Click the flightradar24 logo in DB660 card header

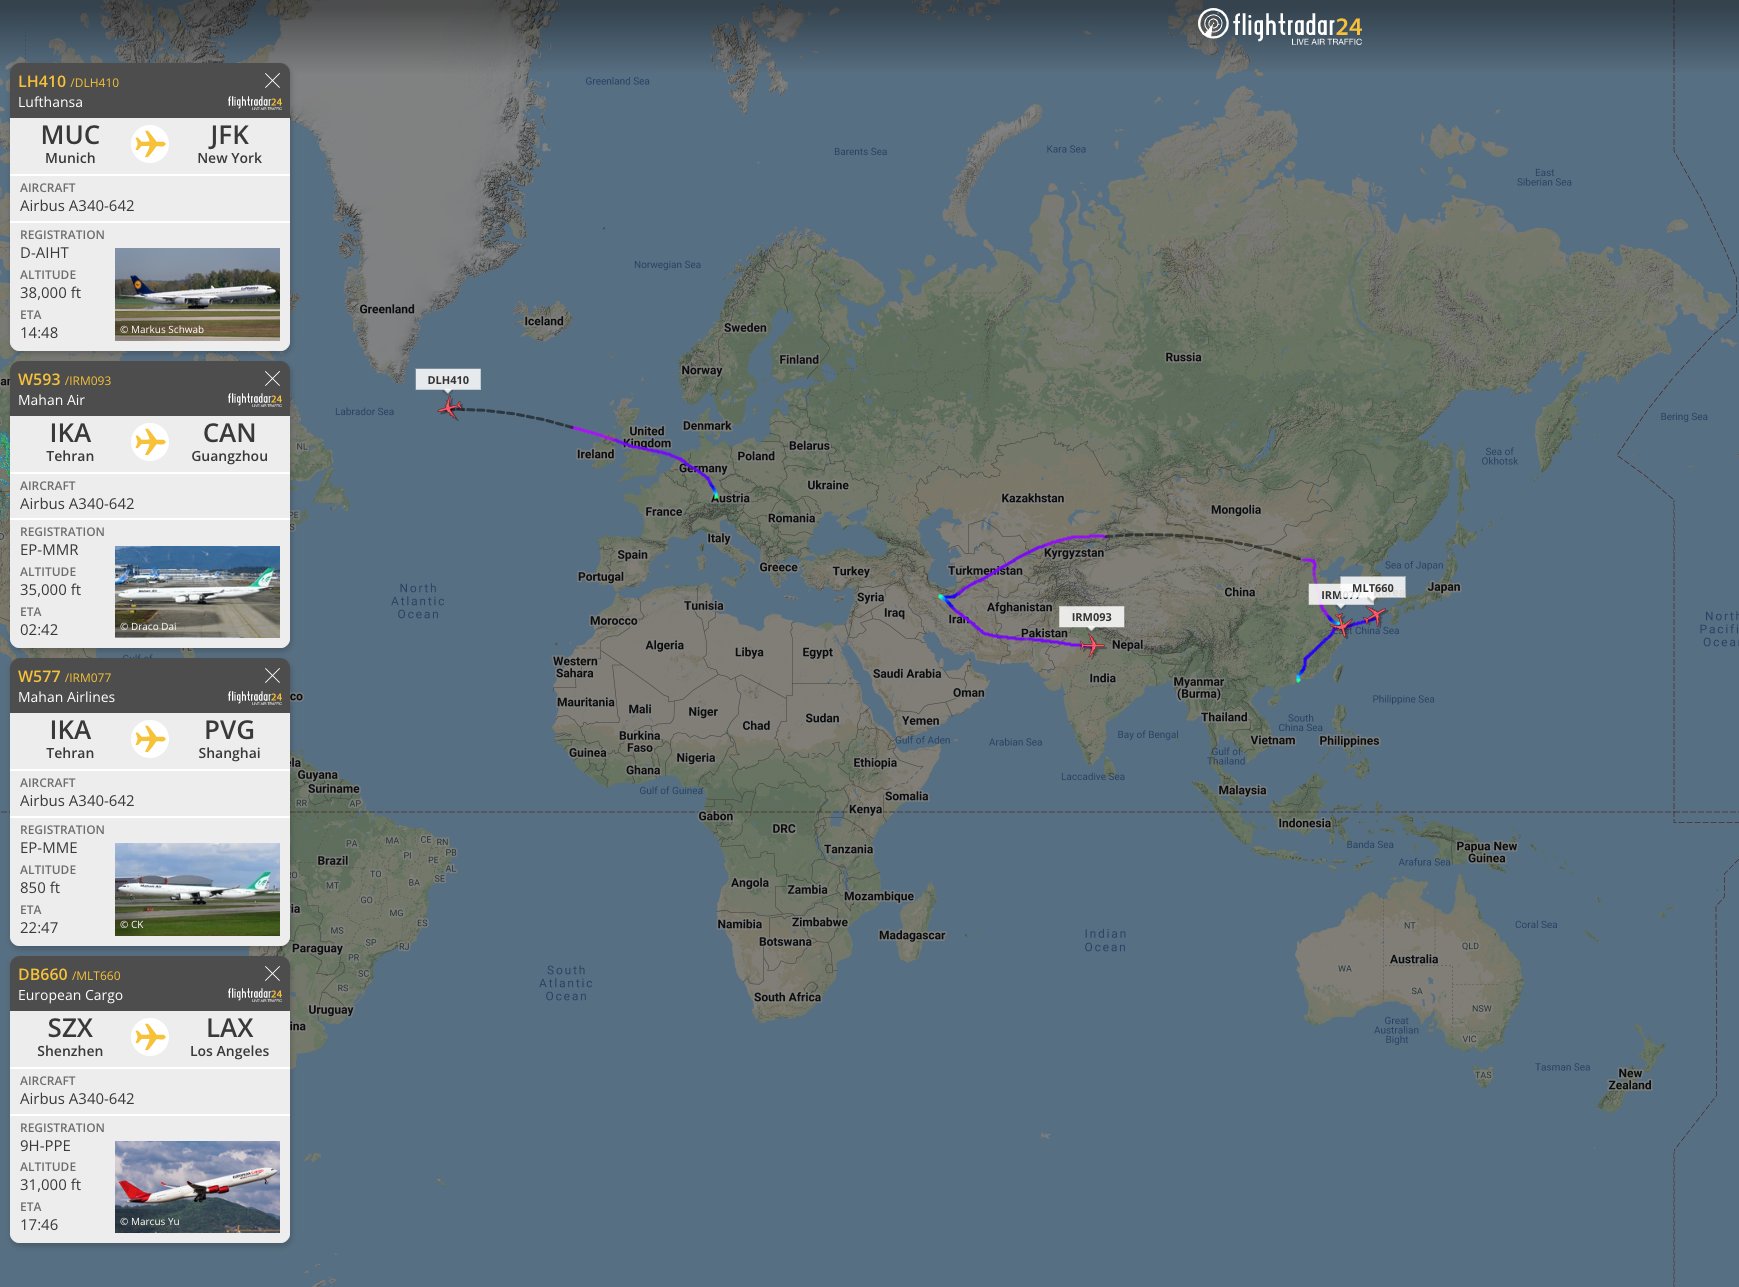tap(254, 994)
